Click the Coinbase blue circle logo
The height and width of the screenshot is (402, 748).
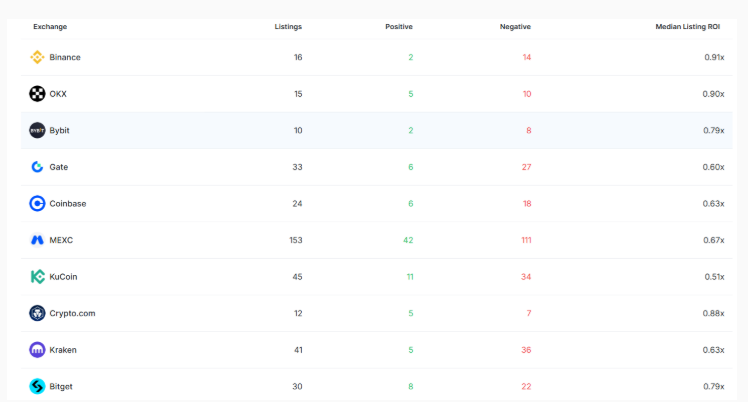click(37, 204)
